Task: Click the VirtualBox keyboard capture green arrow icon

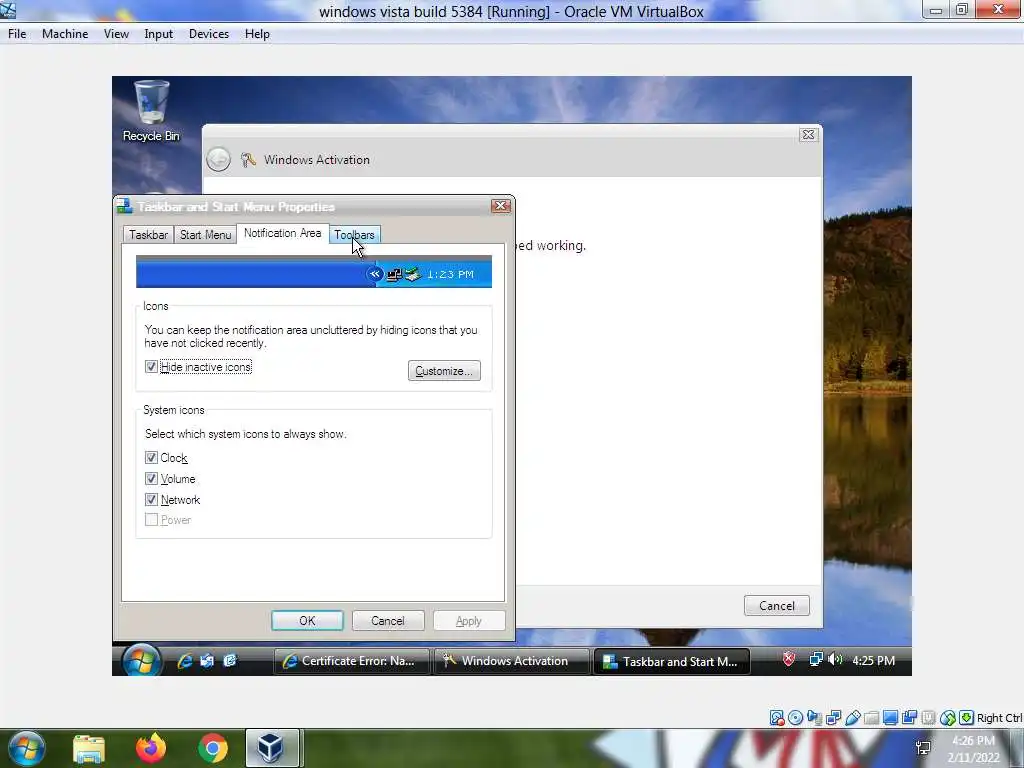Action: pos(967,718)
